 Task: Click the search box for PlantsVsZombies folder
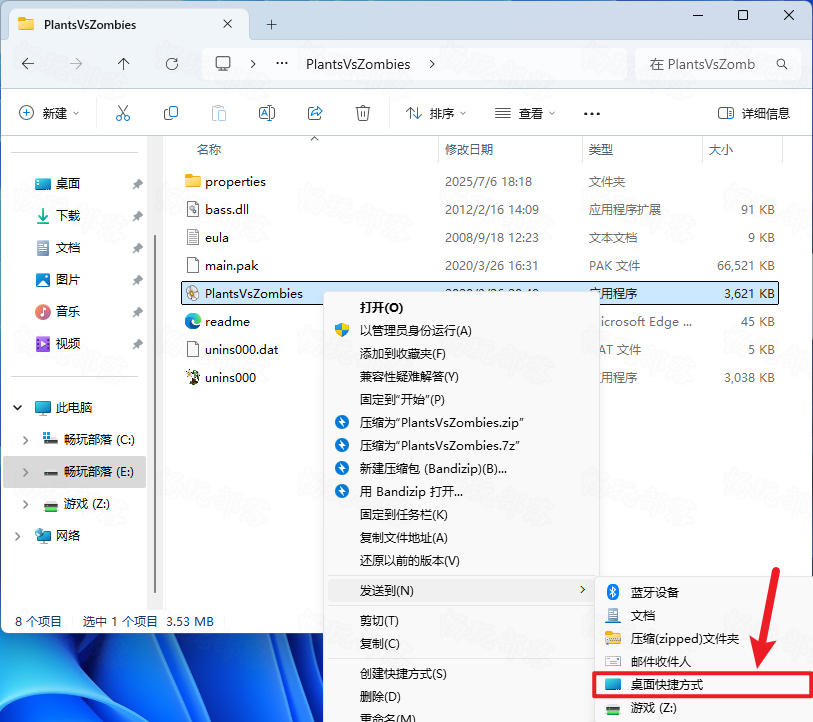pos(718,64)
